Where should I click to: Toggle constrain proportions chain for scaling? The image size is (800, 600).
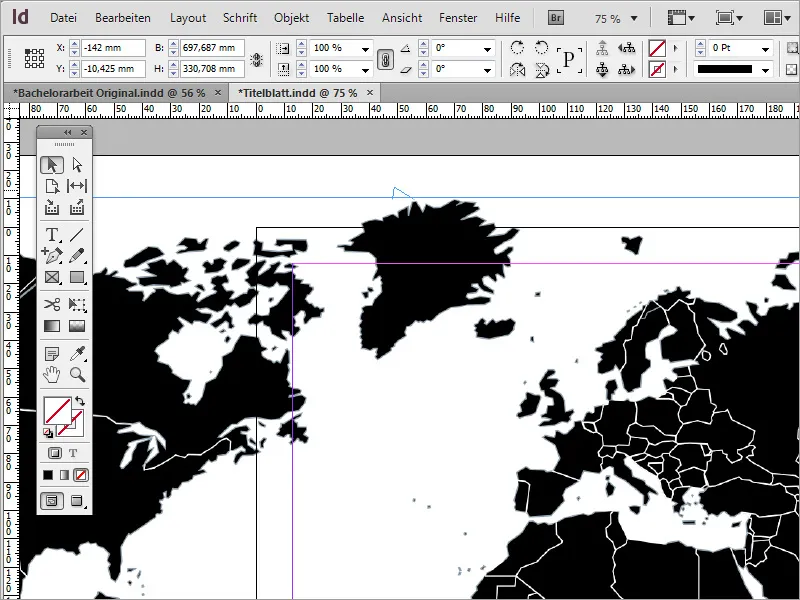[385, 60]
